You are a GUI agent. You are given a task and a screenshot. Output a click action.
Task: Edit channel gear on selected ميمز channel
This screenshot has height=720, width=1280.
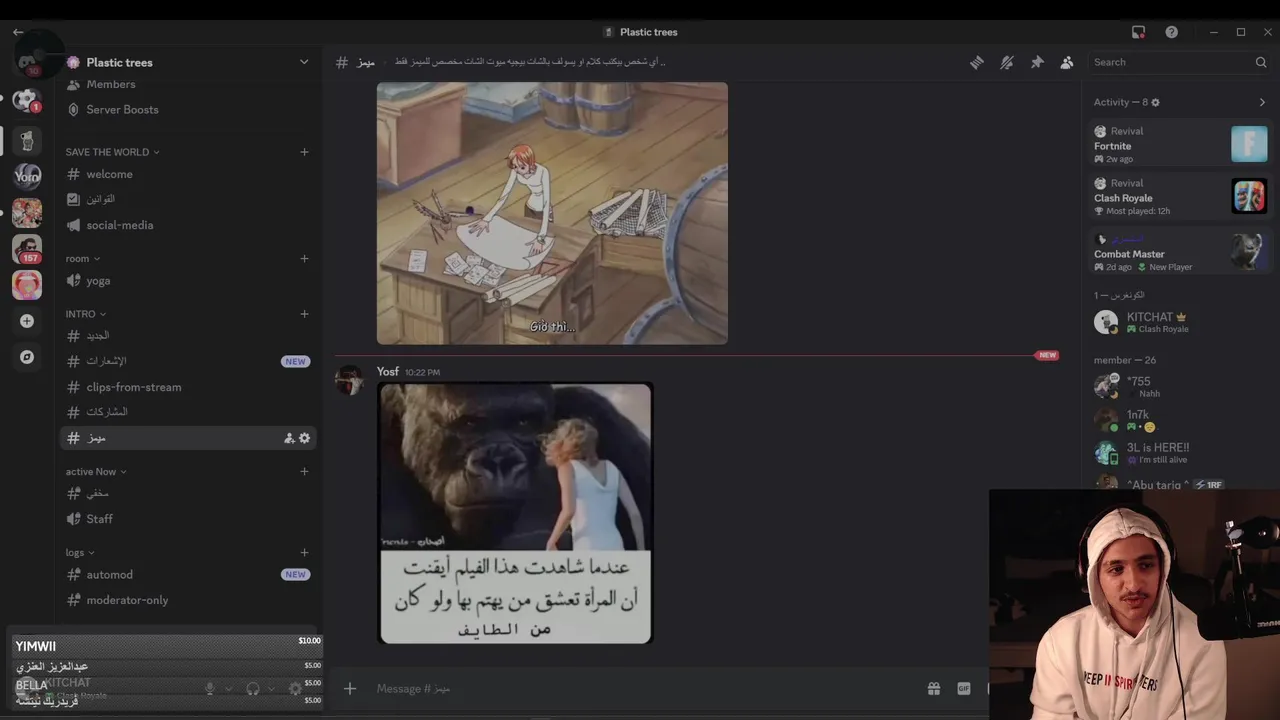(x=305, y=438)
